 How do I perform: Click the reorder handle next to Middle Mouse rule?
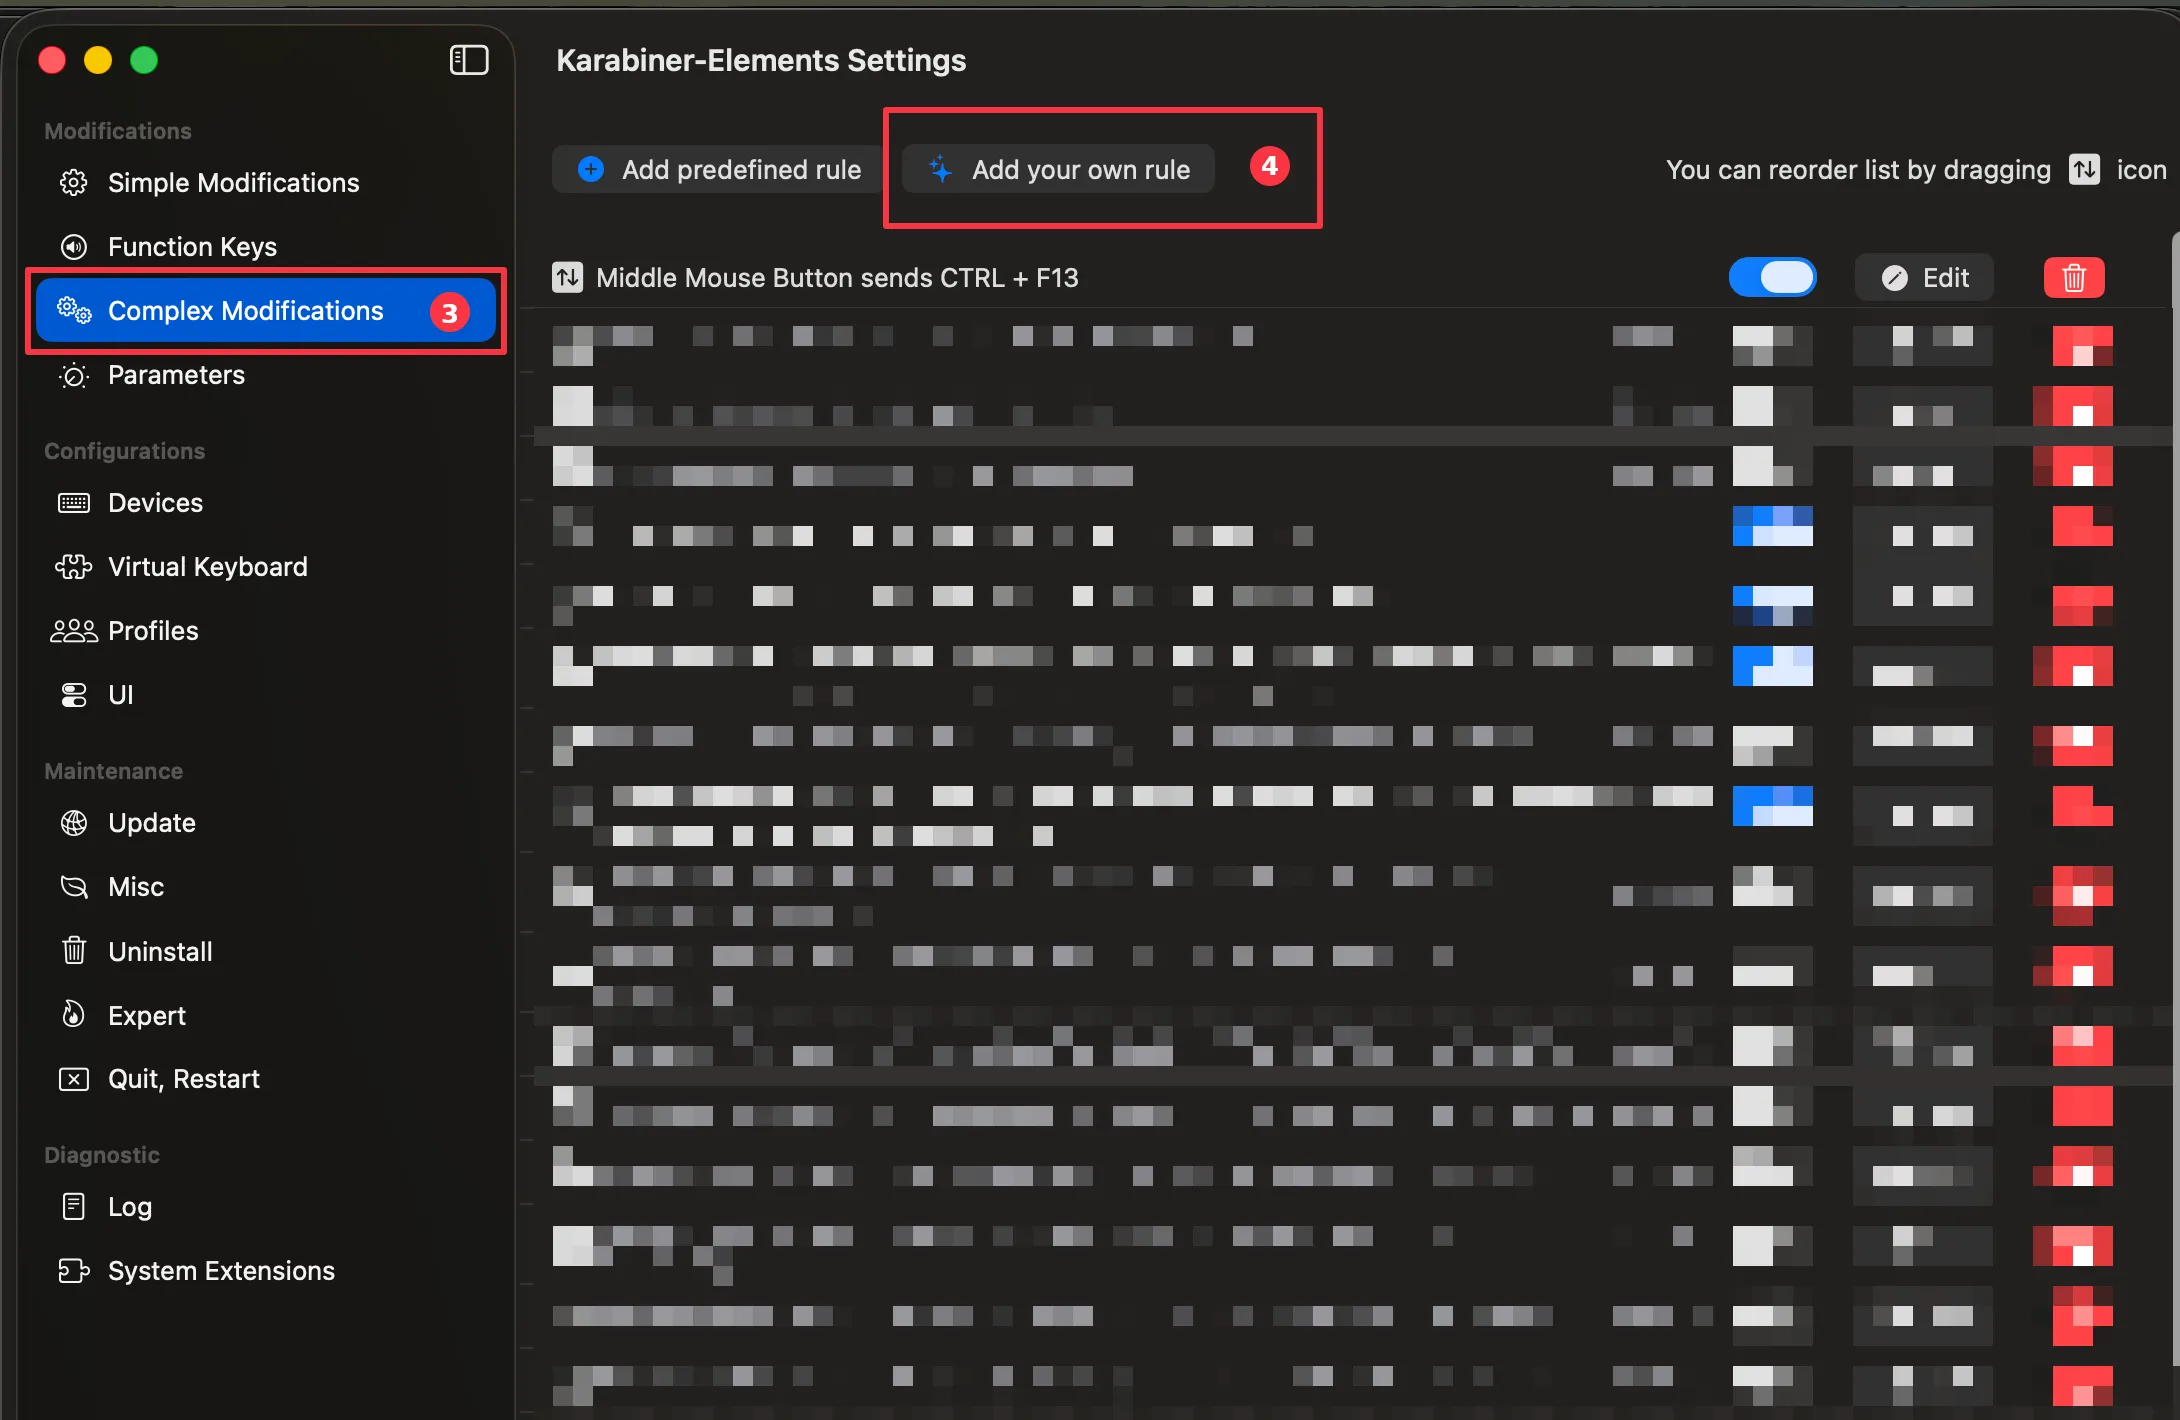coord(567,277)
